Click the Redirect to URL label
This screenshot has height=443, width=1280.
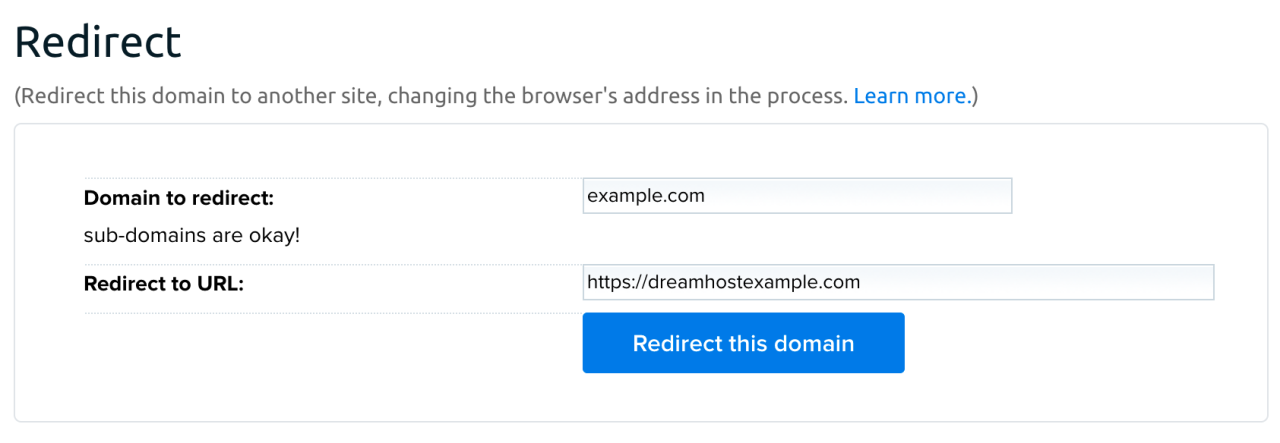[164, 283]
